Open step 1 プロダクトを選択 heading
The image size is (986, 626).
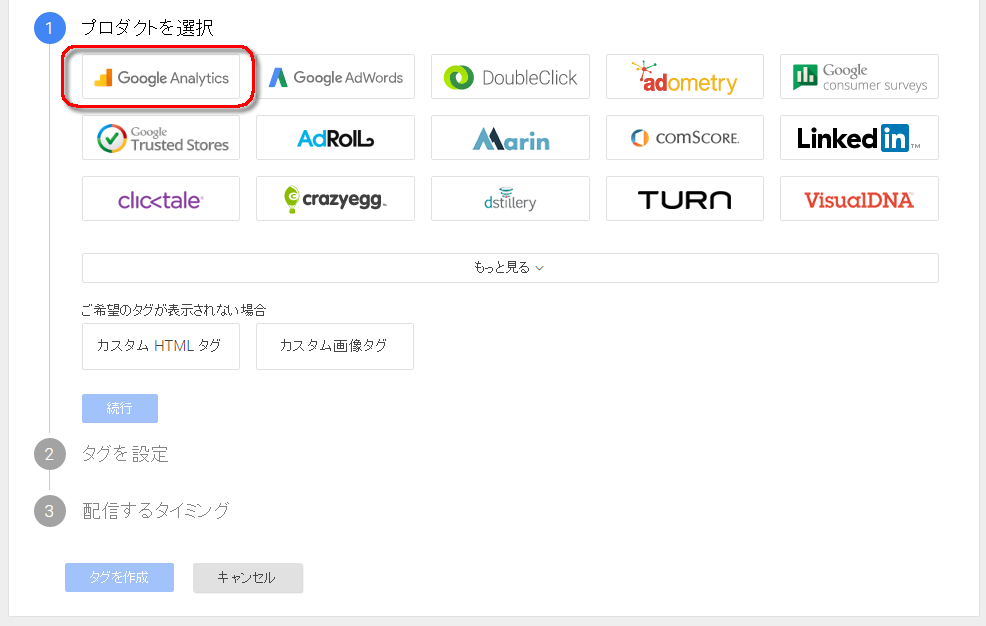pyautogui.click(x=147, y=28)
